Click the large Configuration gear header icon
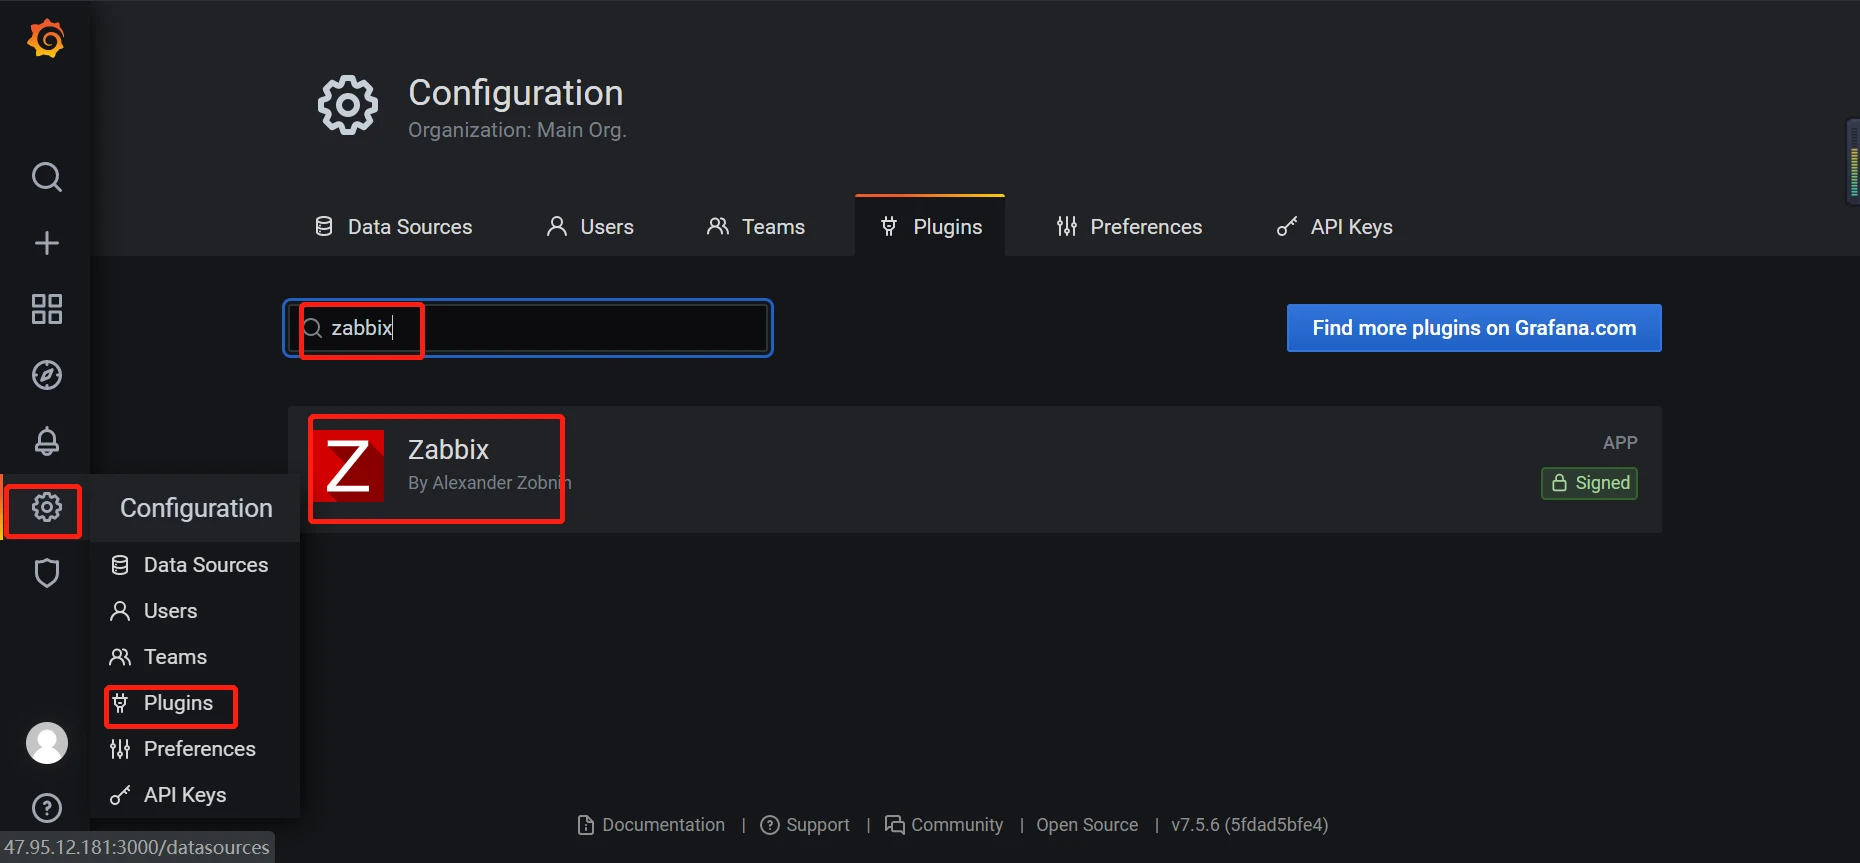This screenshot has width=1860, height=863. pos(348,104)
